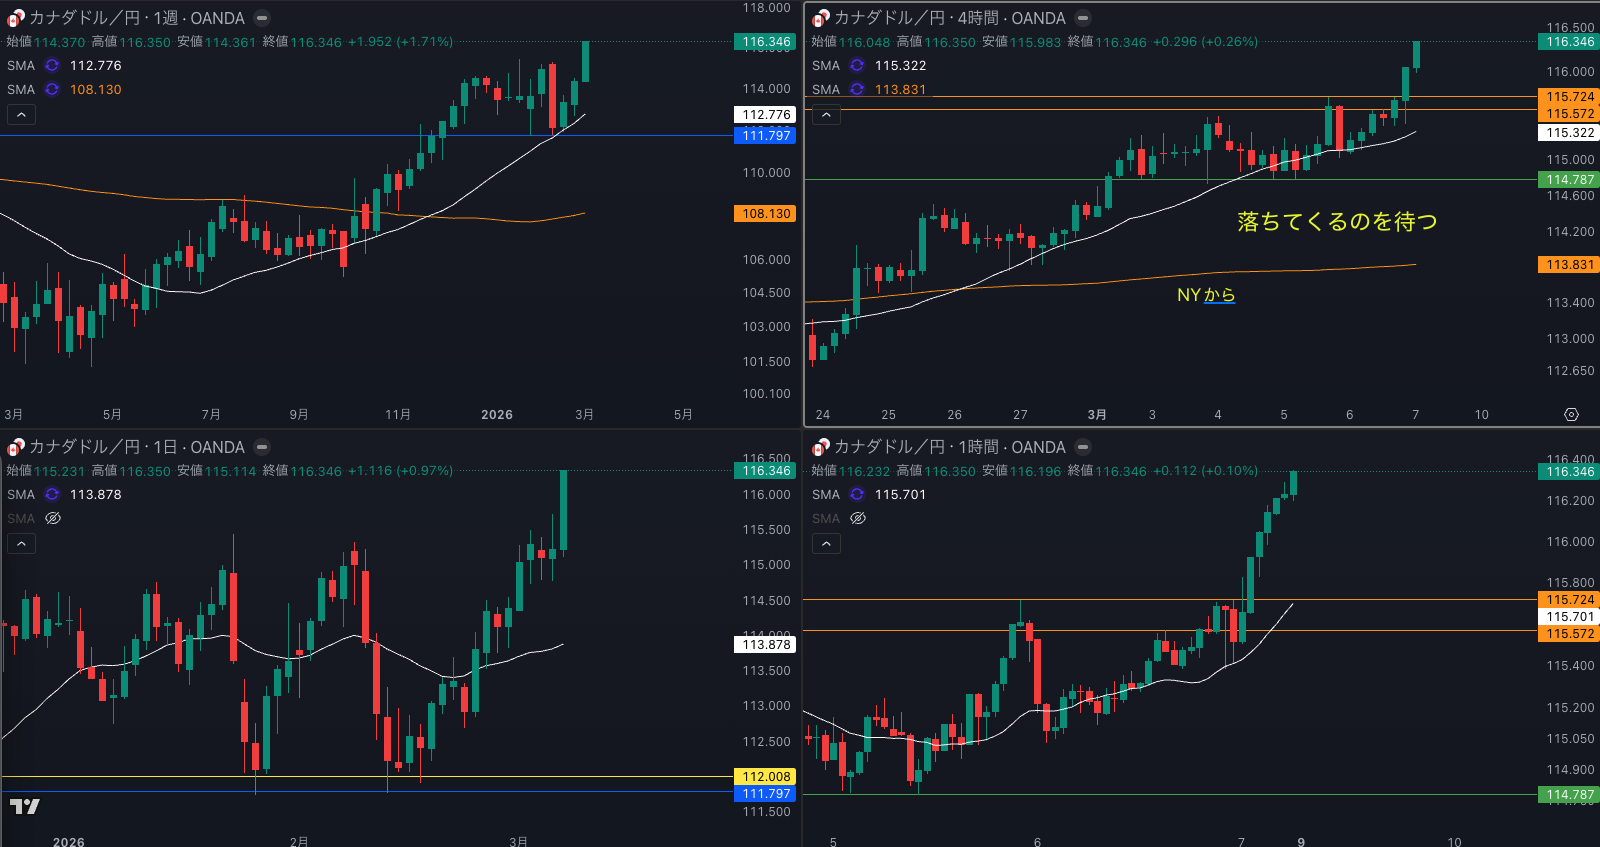Click the yellow text 落ちてくるのを待つ annotation
Viewport: 1600px width, 847px height.
pyautogui.click(x=1337, y=222)
